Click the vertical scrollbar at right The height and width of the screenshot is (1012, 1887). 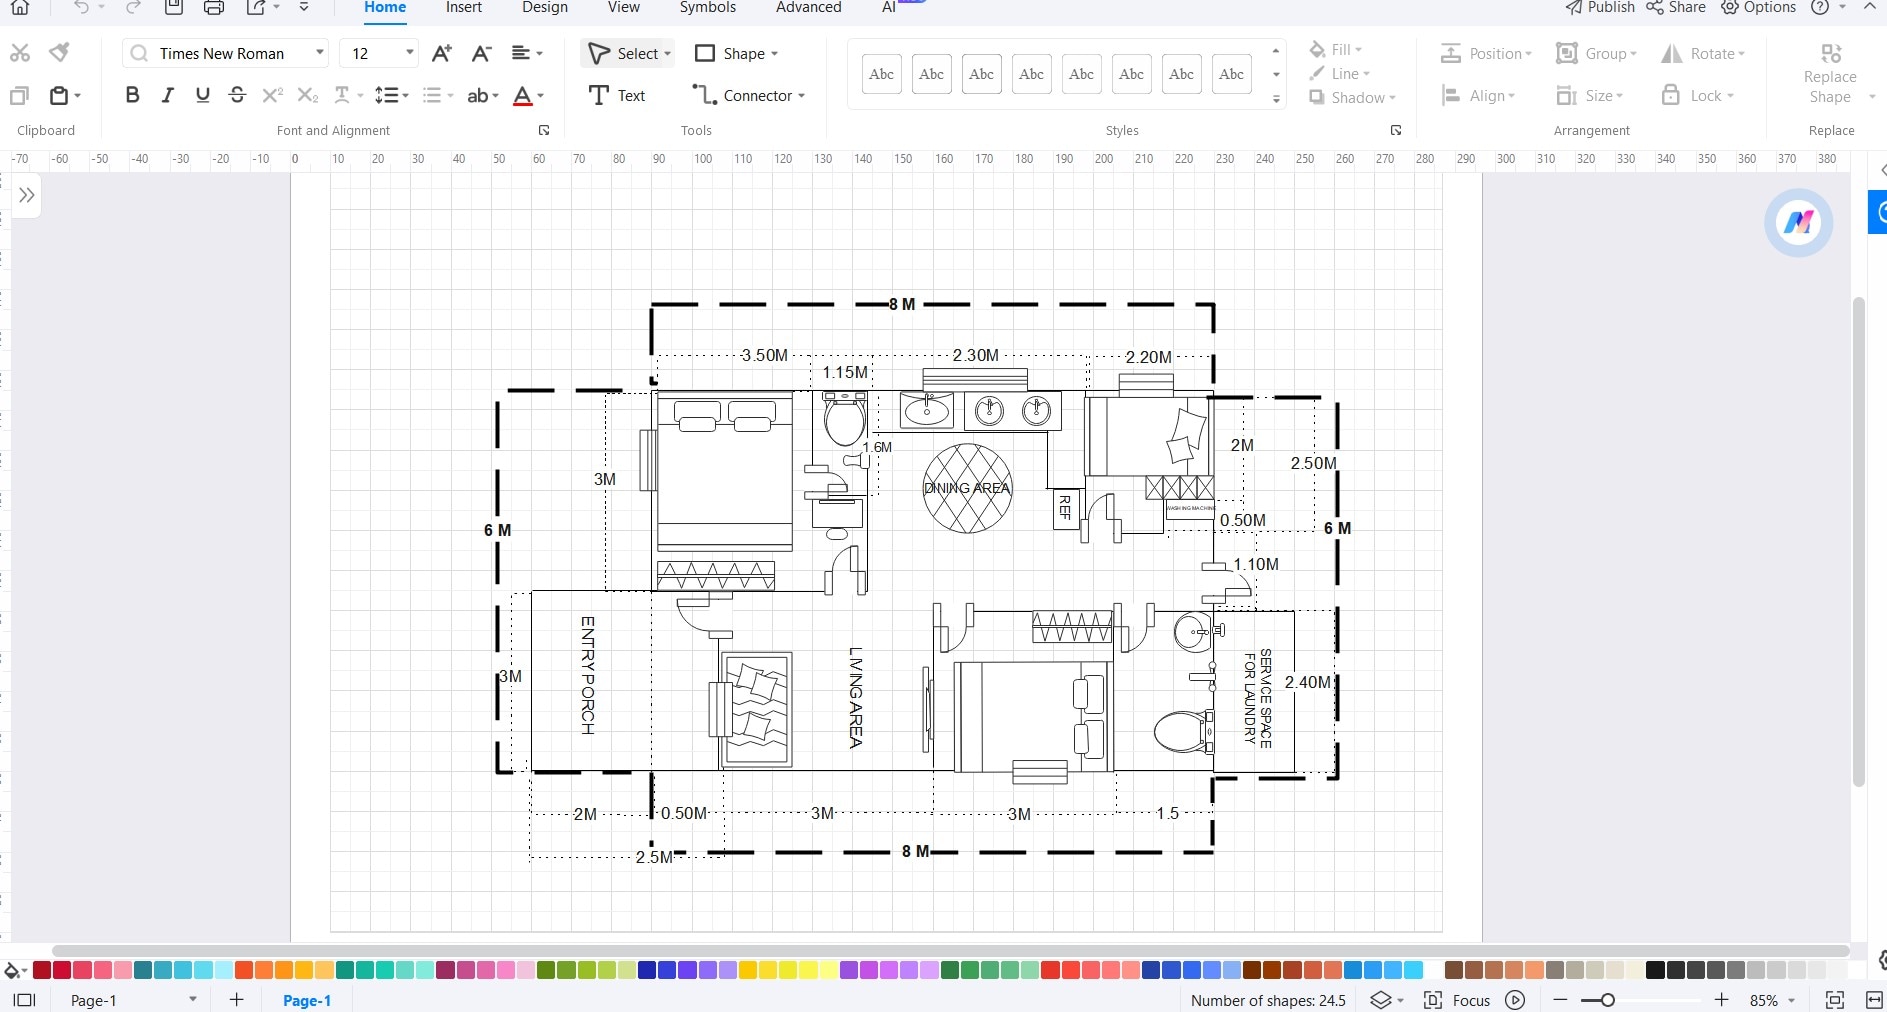click(x=1859, y=541)
